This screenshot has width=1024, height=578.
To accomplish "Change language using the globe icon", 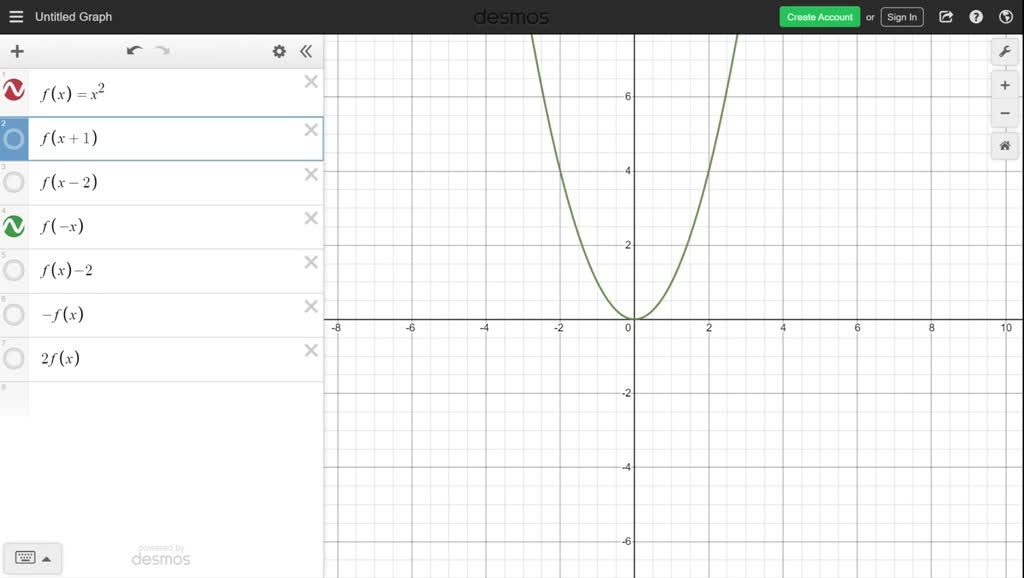I will click(x=1005, y=16).
